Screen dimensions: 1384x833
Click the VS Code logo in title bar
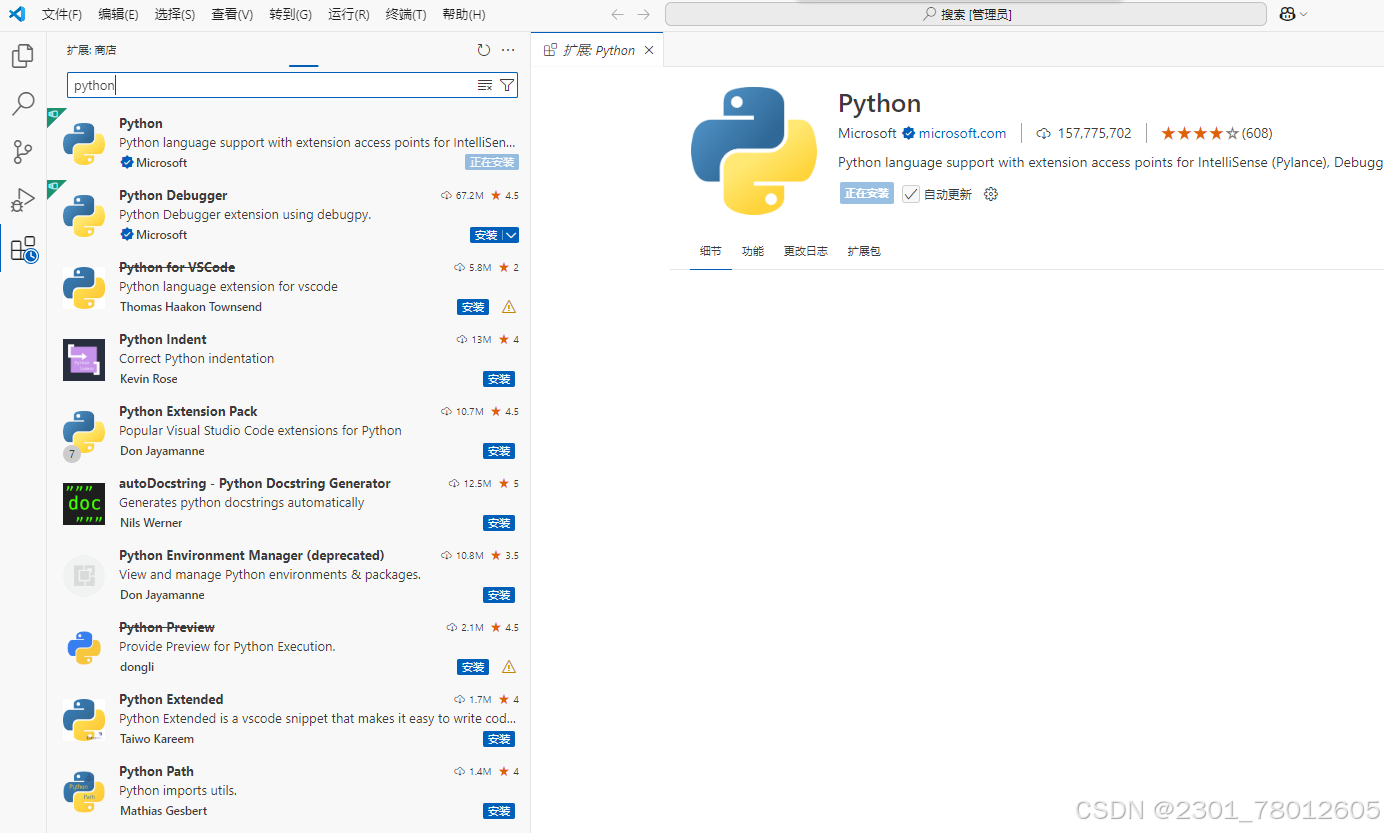pos(17,14)
